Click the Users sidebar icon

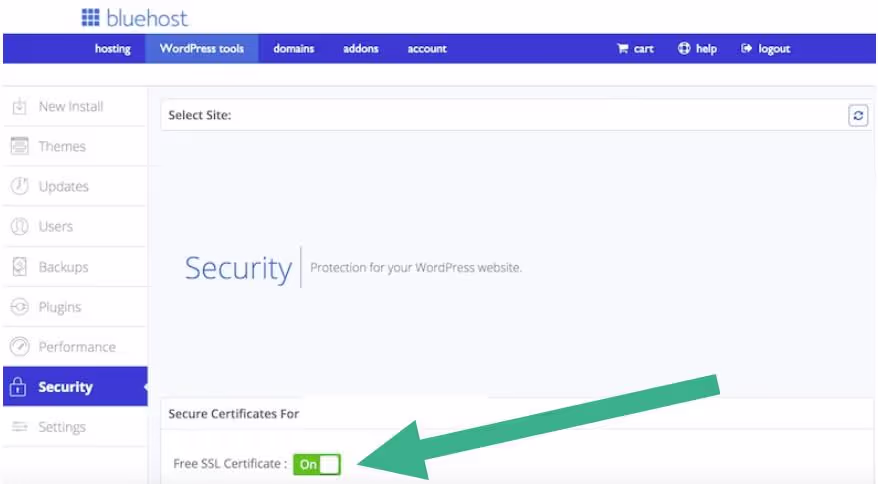point(20,226)
